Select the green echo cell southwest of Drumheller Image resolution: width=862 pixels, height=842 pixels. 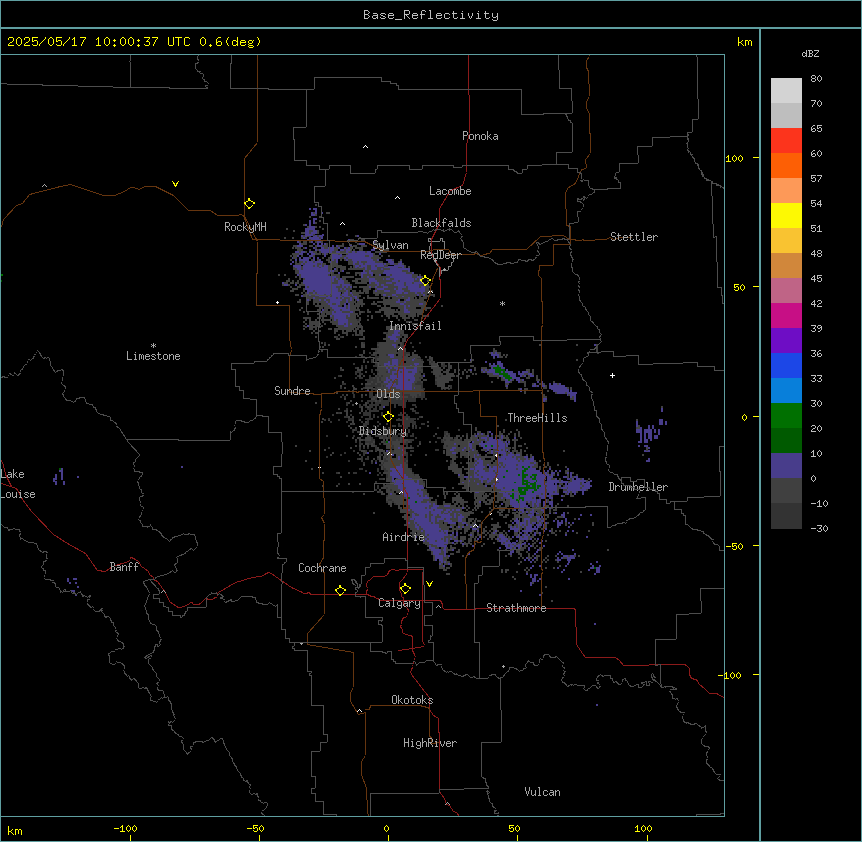coord(525,483)
